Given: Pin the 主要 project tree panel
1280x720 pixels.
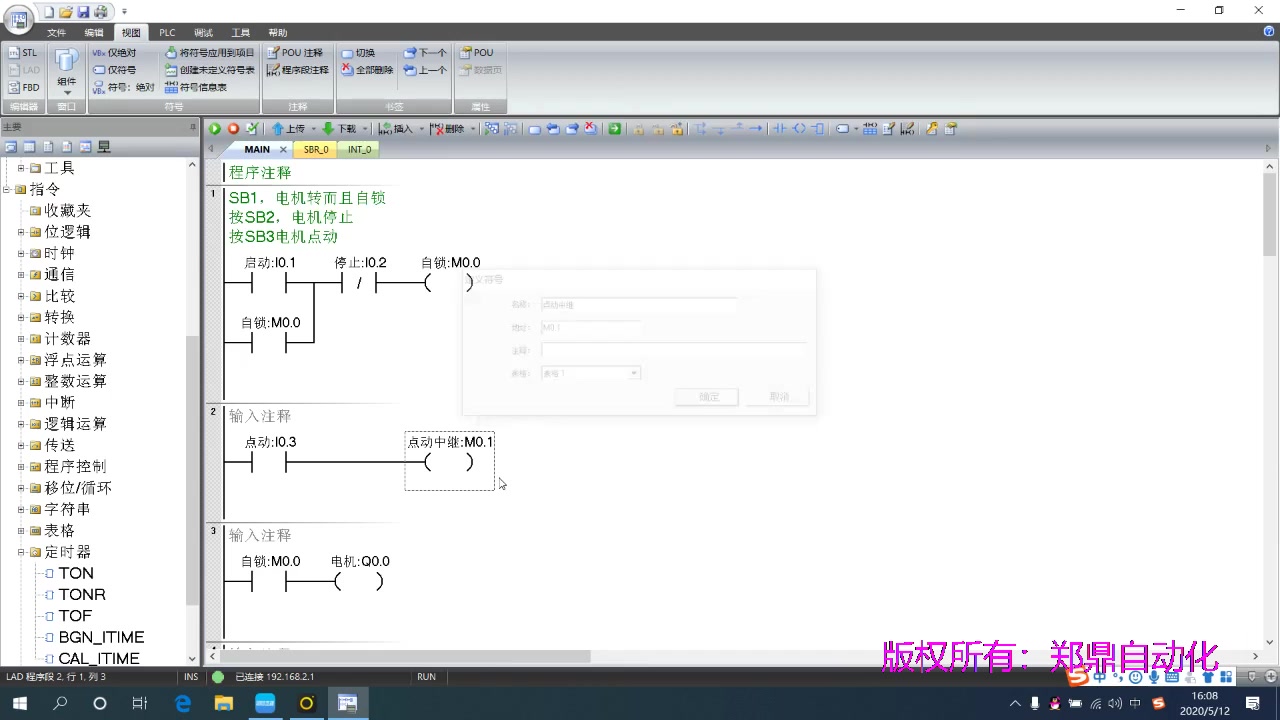Looking at the screenshot, I should click(x=193, y=127).
